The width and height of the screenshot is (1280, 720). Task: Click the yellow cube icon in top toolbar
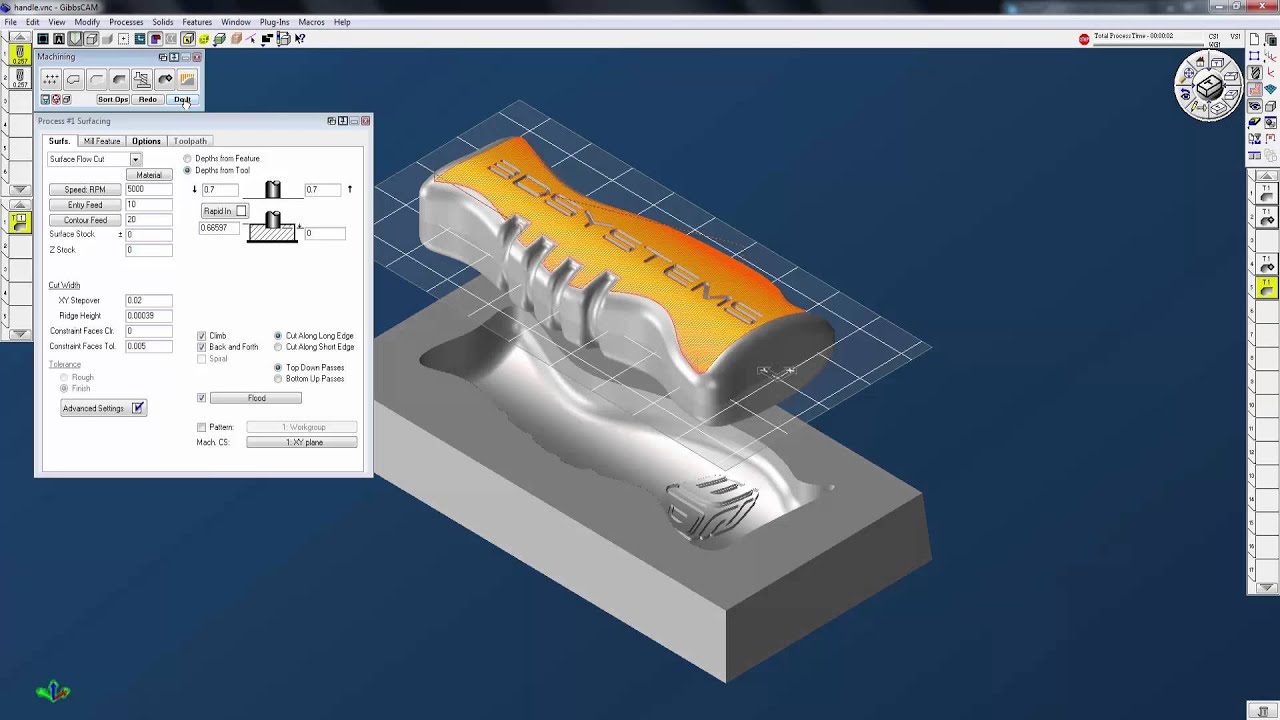(x=203, y=39)
